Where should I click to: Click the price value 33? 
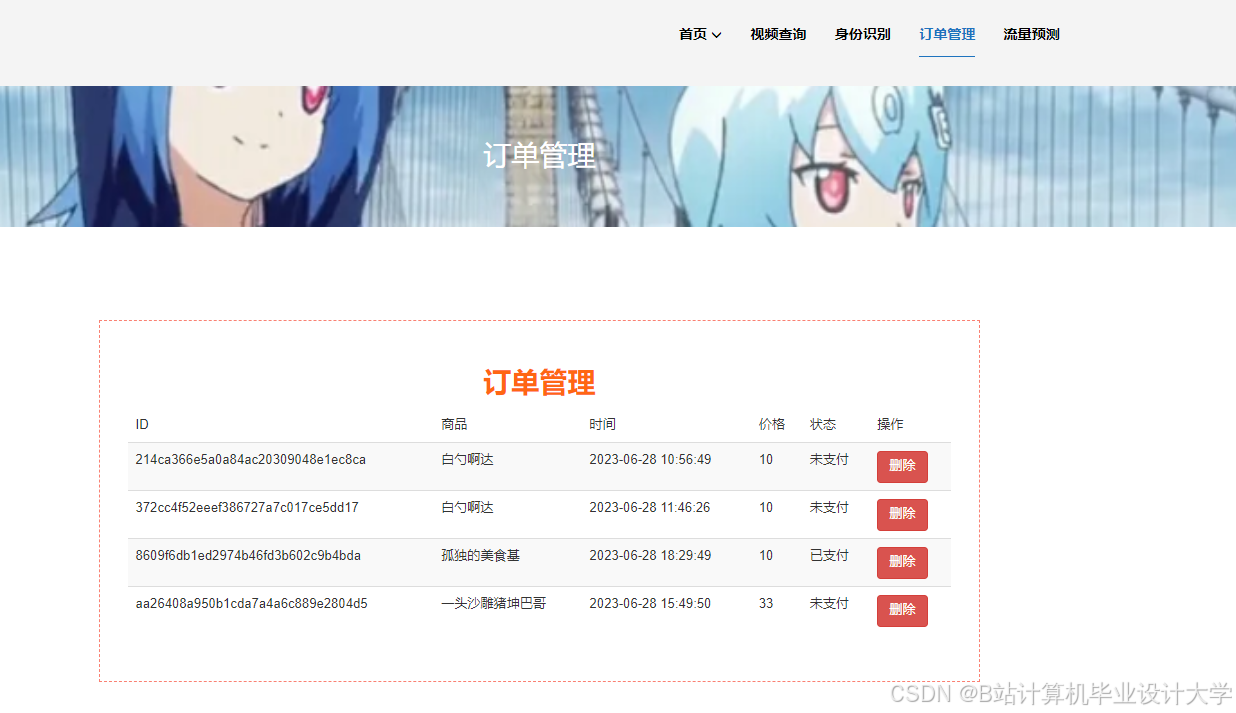[766, 604]
